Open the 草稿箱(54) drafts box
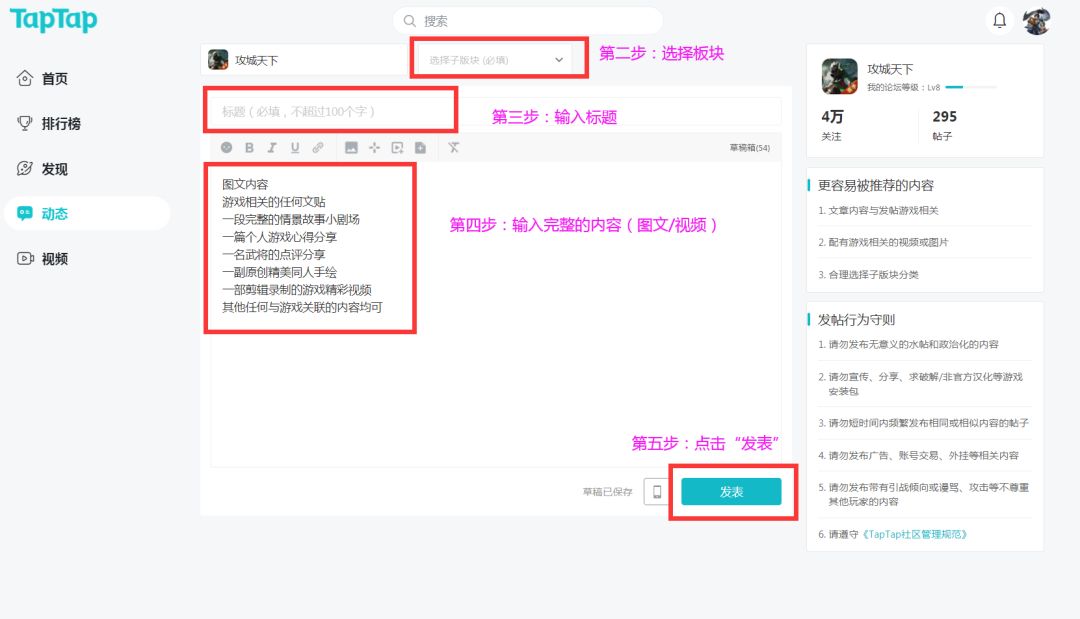 pos(749,148)
